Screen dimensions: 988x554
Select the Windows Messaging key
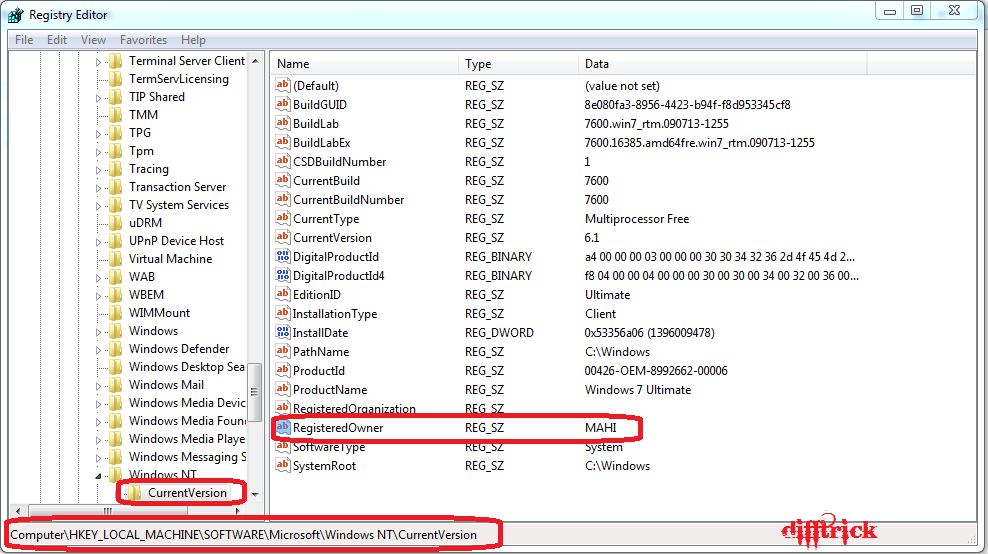[187, 457]
